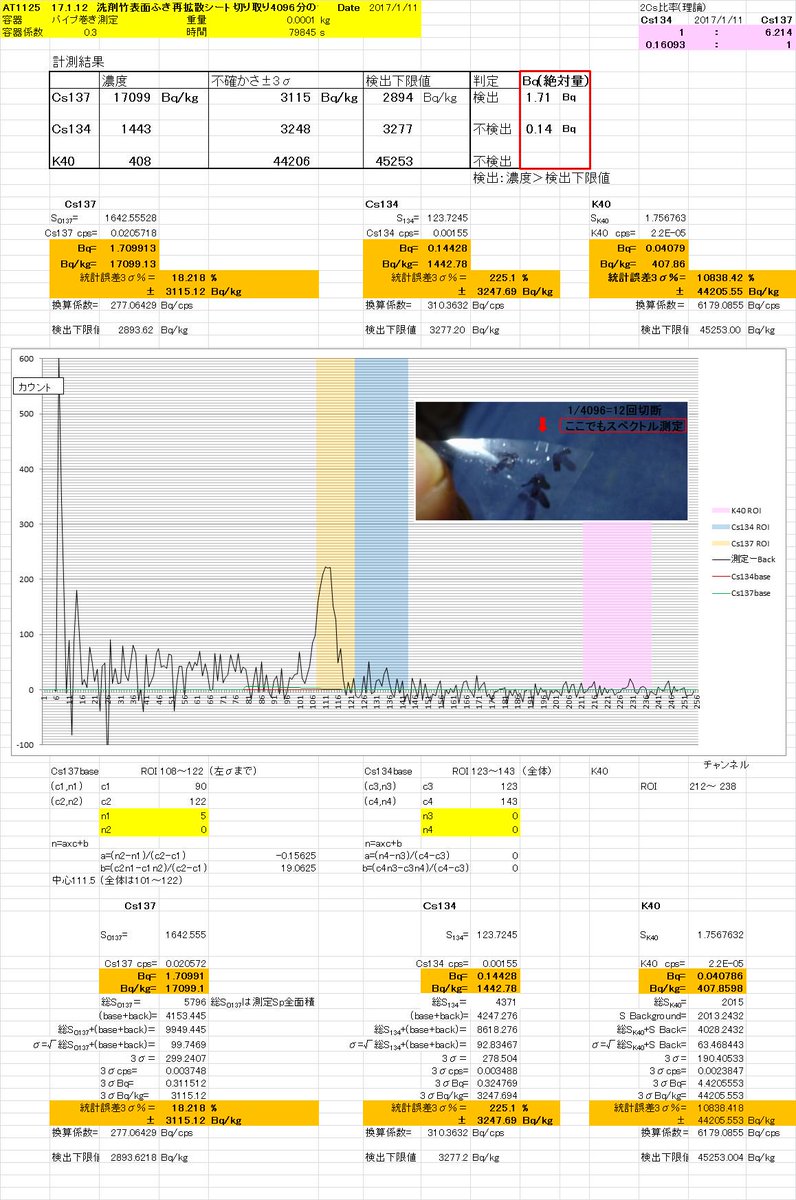Viewport: 796px width, 1200px height.
Task: Click absolute value 0.14 Bq in red box
Action: 552,129
